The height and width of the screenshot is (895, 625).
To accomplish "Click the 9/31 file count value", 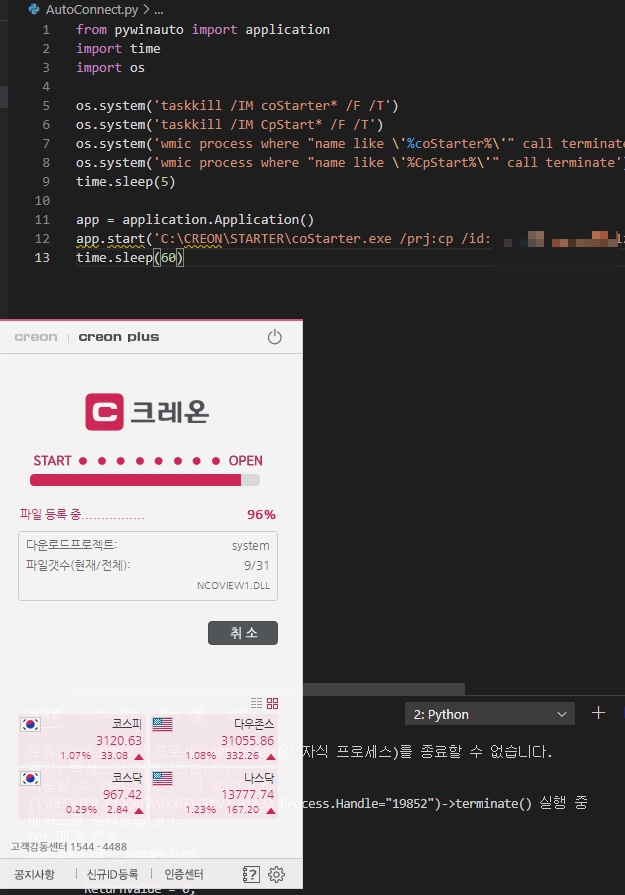I will tap(256, 565).
